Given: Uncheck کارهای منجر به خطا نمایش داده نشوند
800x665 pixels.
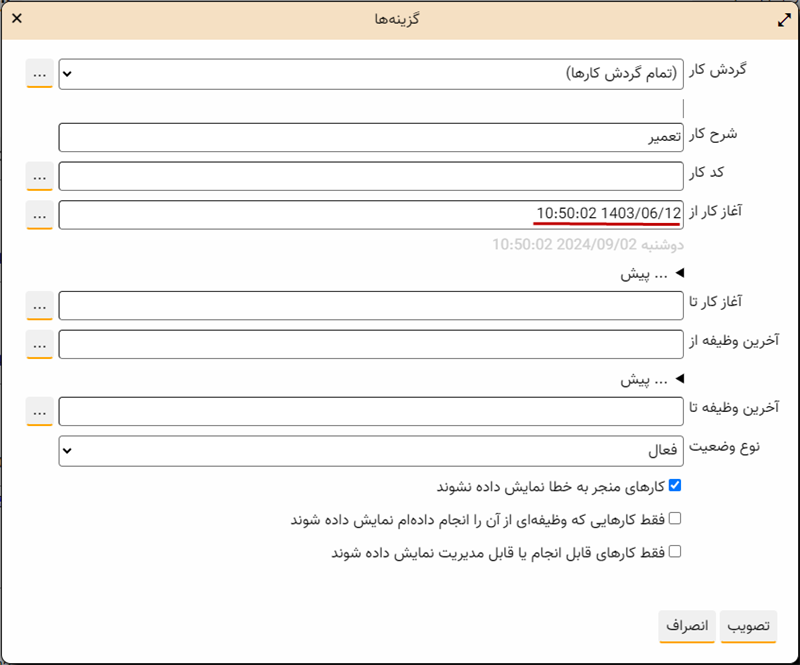Looking at the screenshot, I should tap(674, 486).
